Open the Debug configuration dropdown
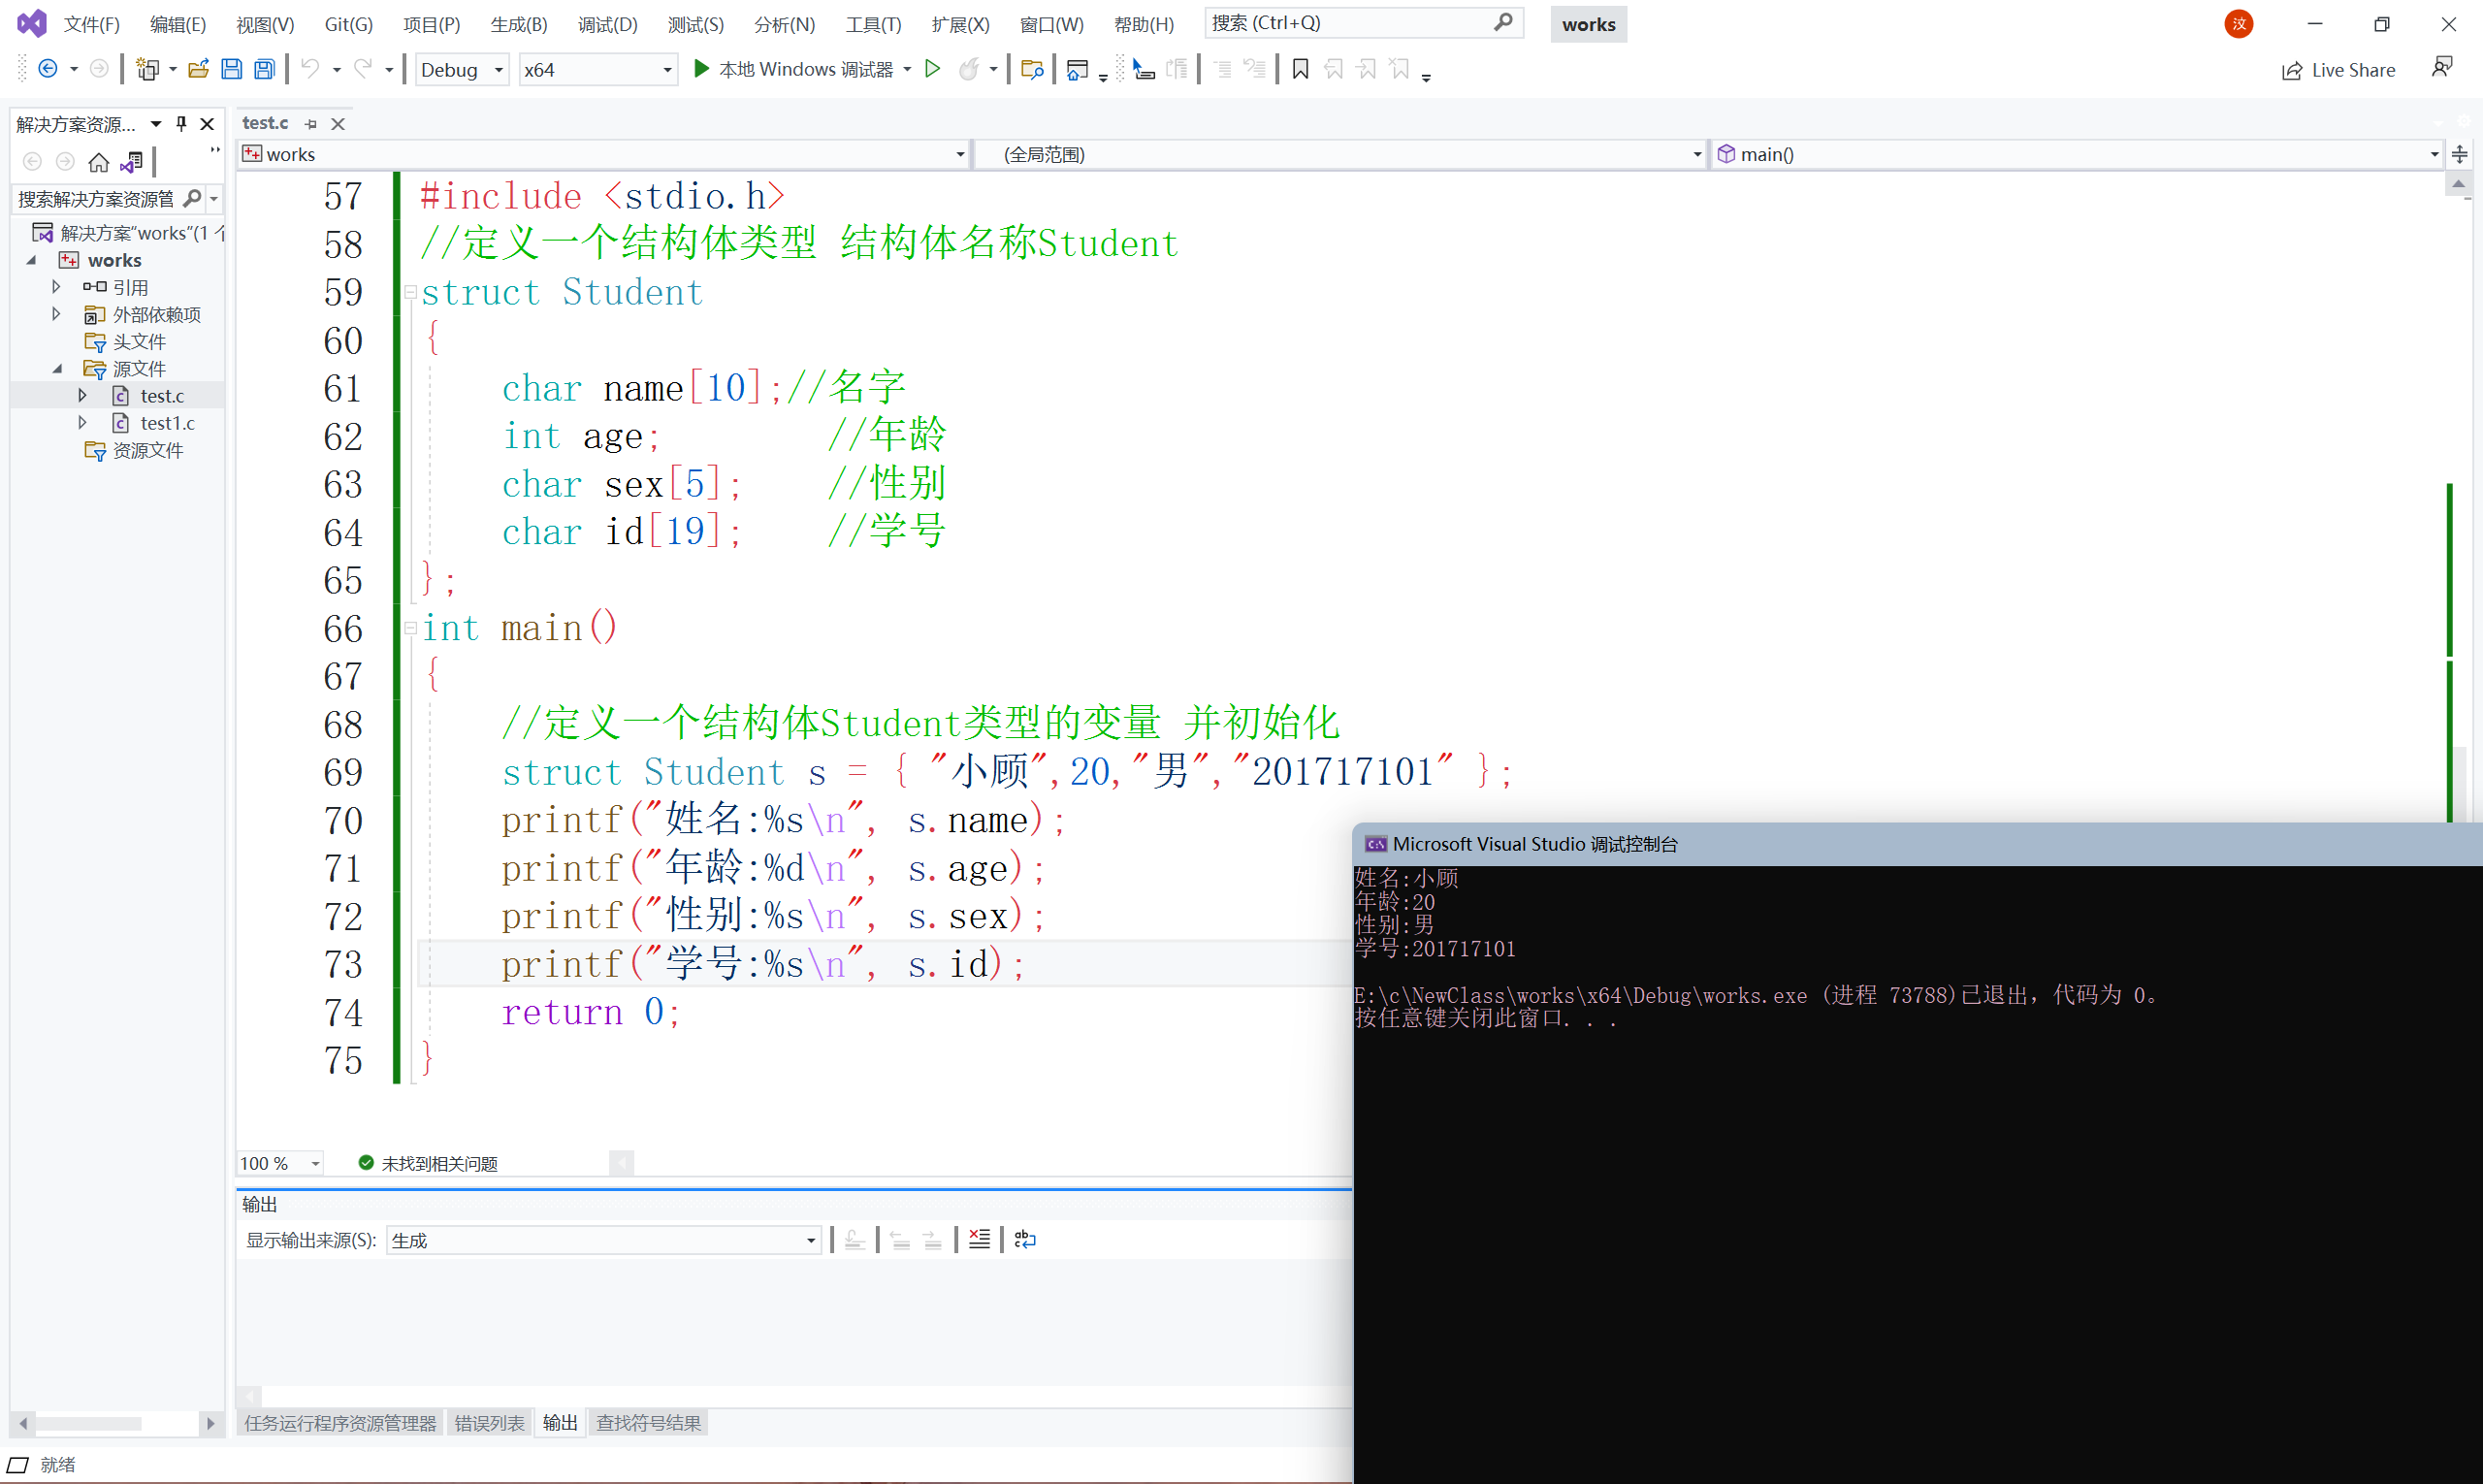2483x1484 pixels. coord(462,69)
